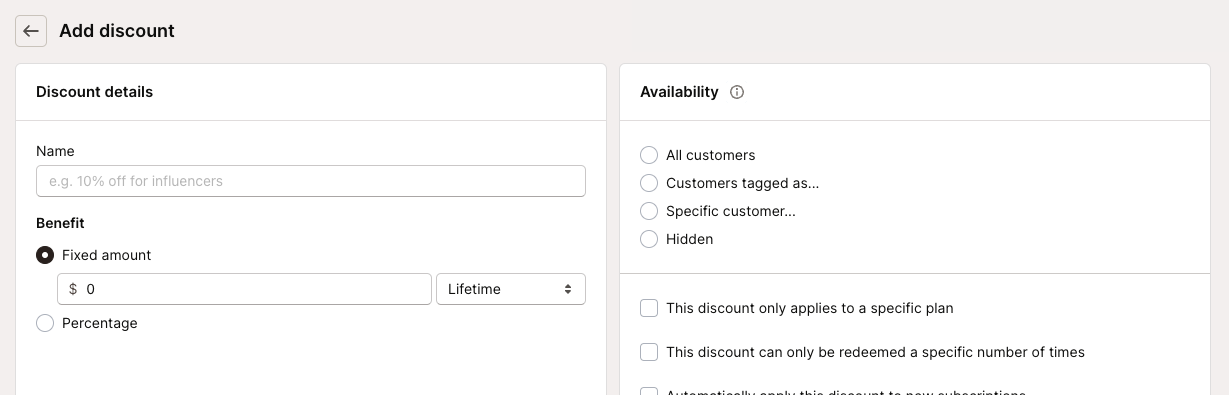Check redeemed a specific number of times
This screenshot has width=1229, height=395.
[x=649, y=352]
